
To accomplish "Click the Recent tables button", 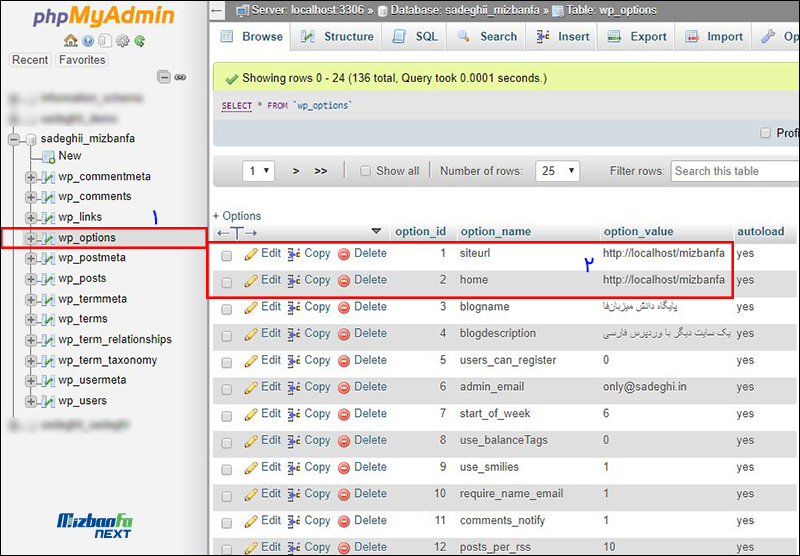I will pyautogui.click(x=30, y=60).
